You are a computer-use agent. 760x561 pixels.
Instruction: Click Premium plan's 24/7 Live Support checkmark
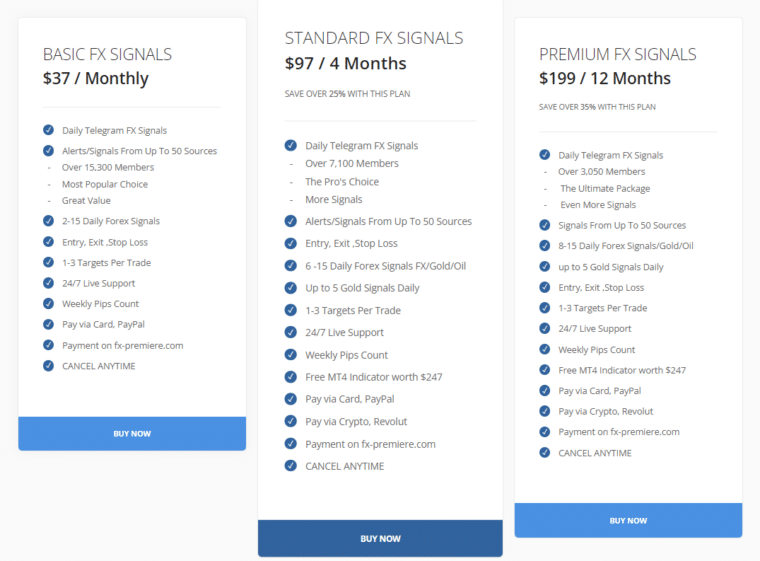pos(544,328)
